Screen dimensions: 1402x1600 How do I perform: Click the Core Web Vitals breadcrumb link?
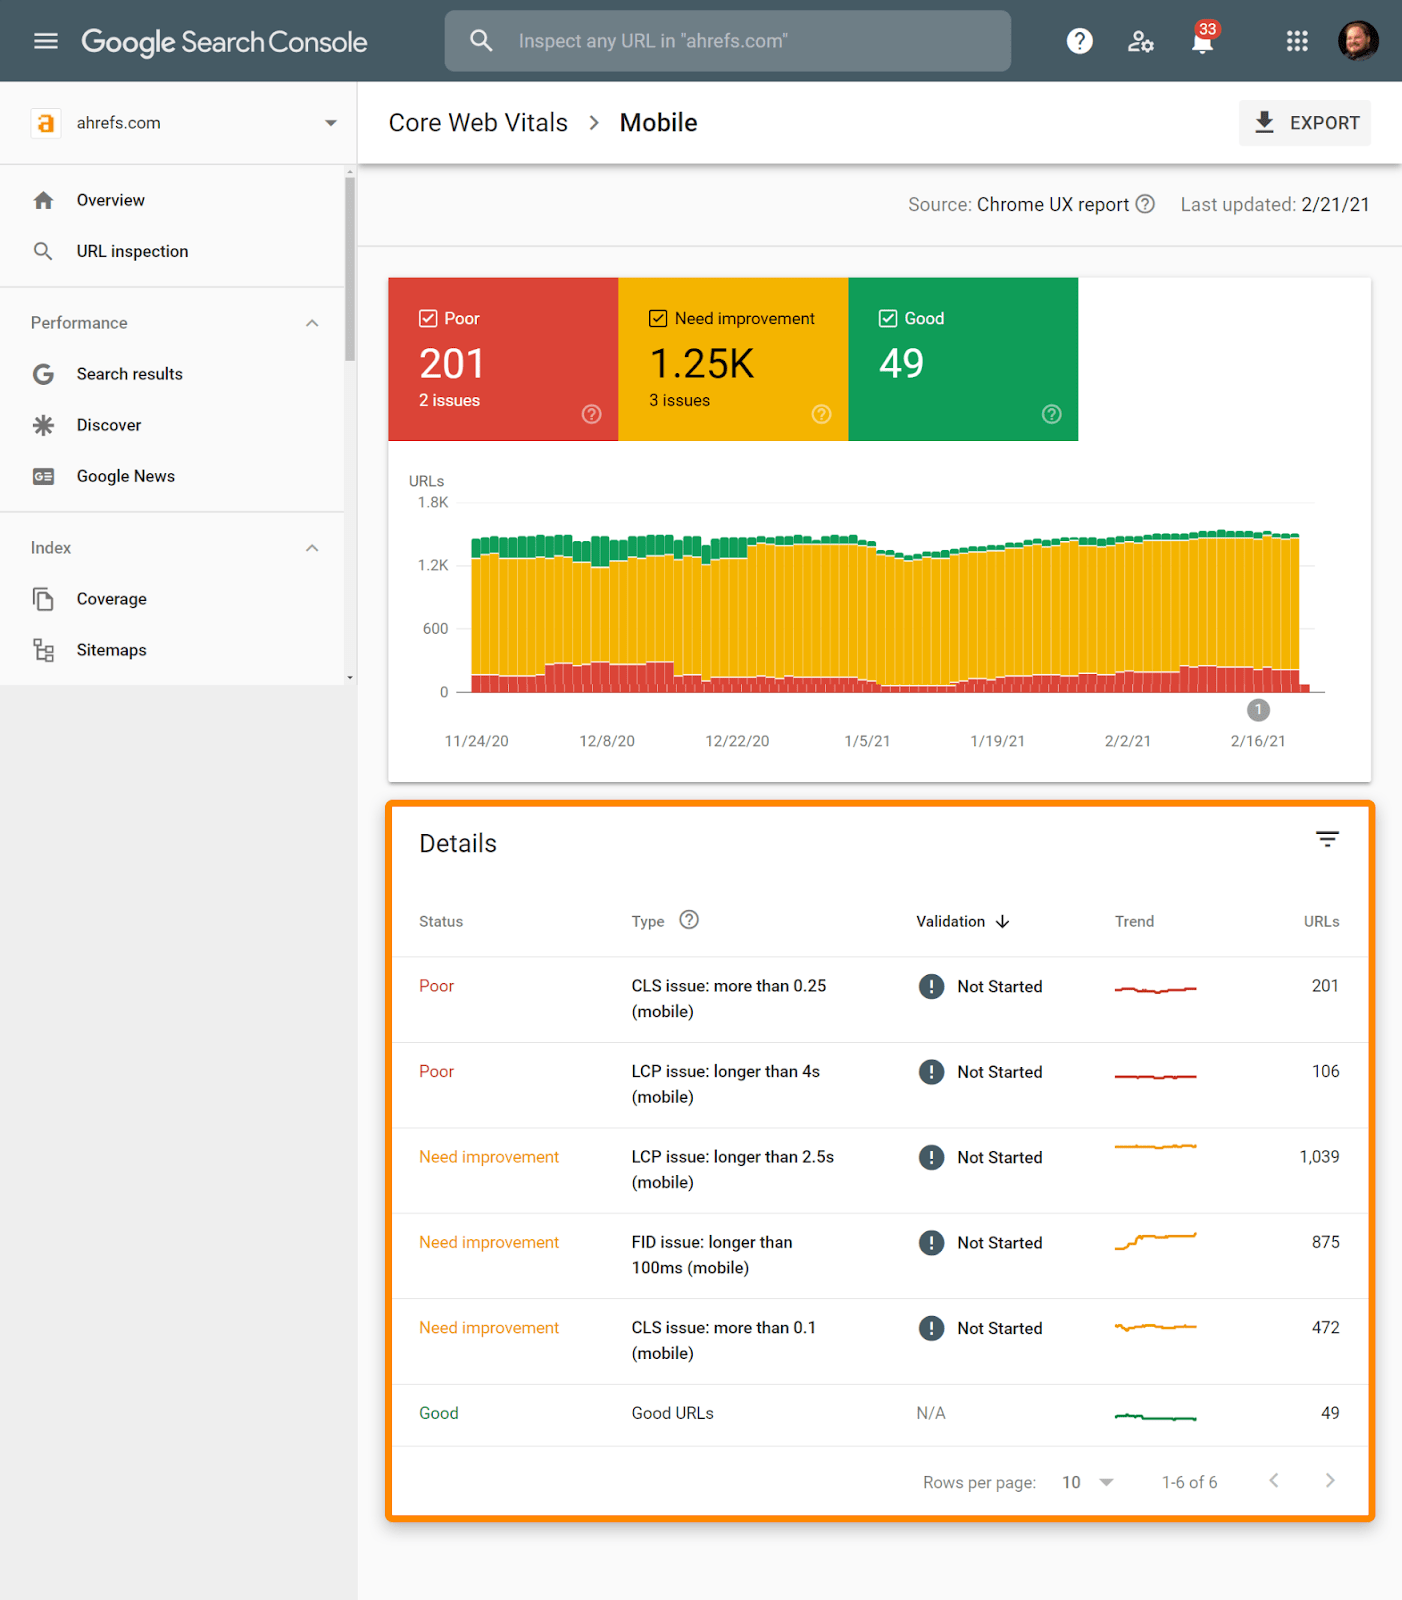point(478,123)
